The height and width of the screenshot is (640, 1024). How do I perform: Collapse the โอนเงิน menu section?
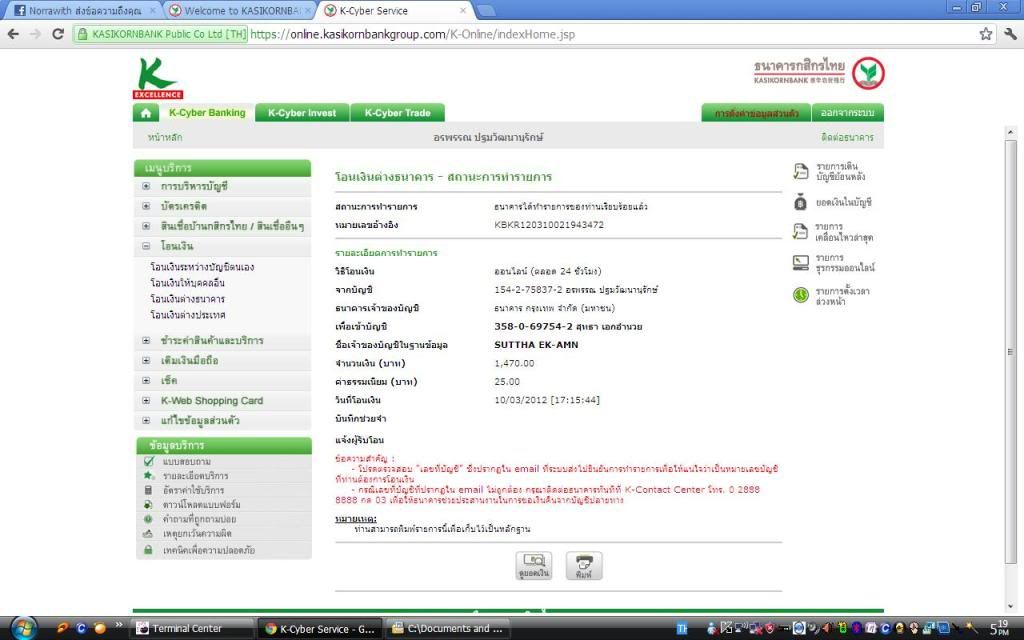[x=146, y=246]
